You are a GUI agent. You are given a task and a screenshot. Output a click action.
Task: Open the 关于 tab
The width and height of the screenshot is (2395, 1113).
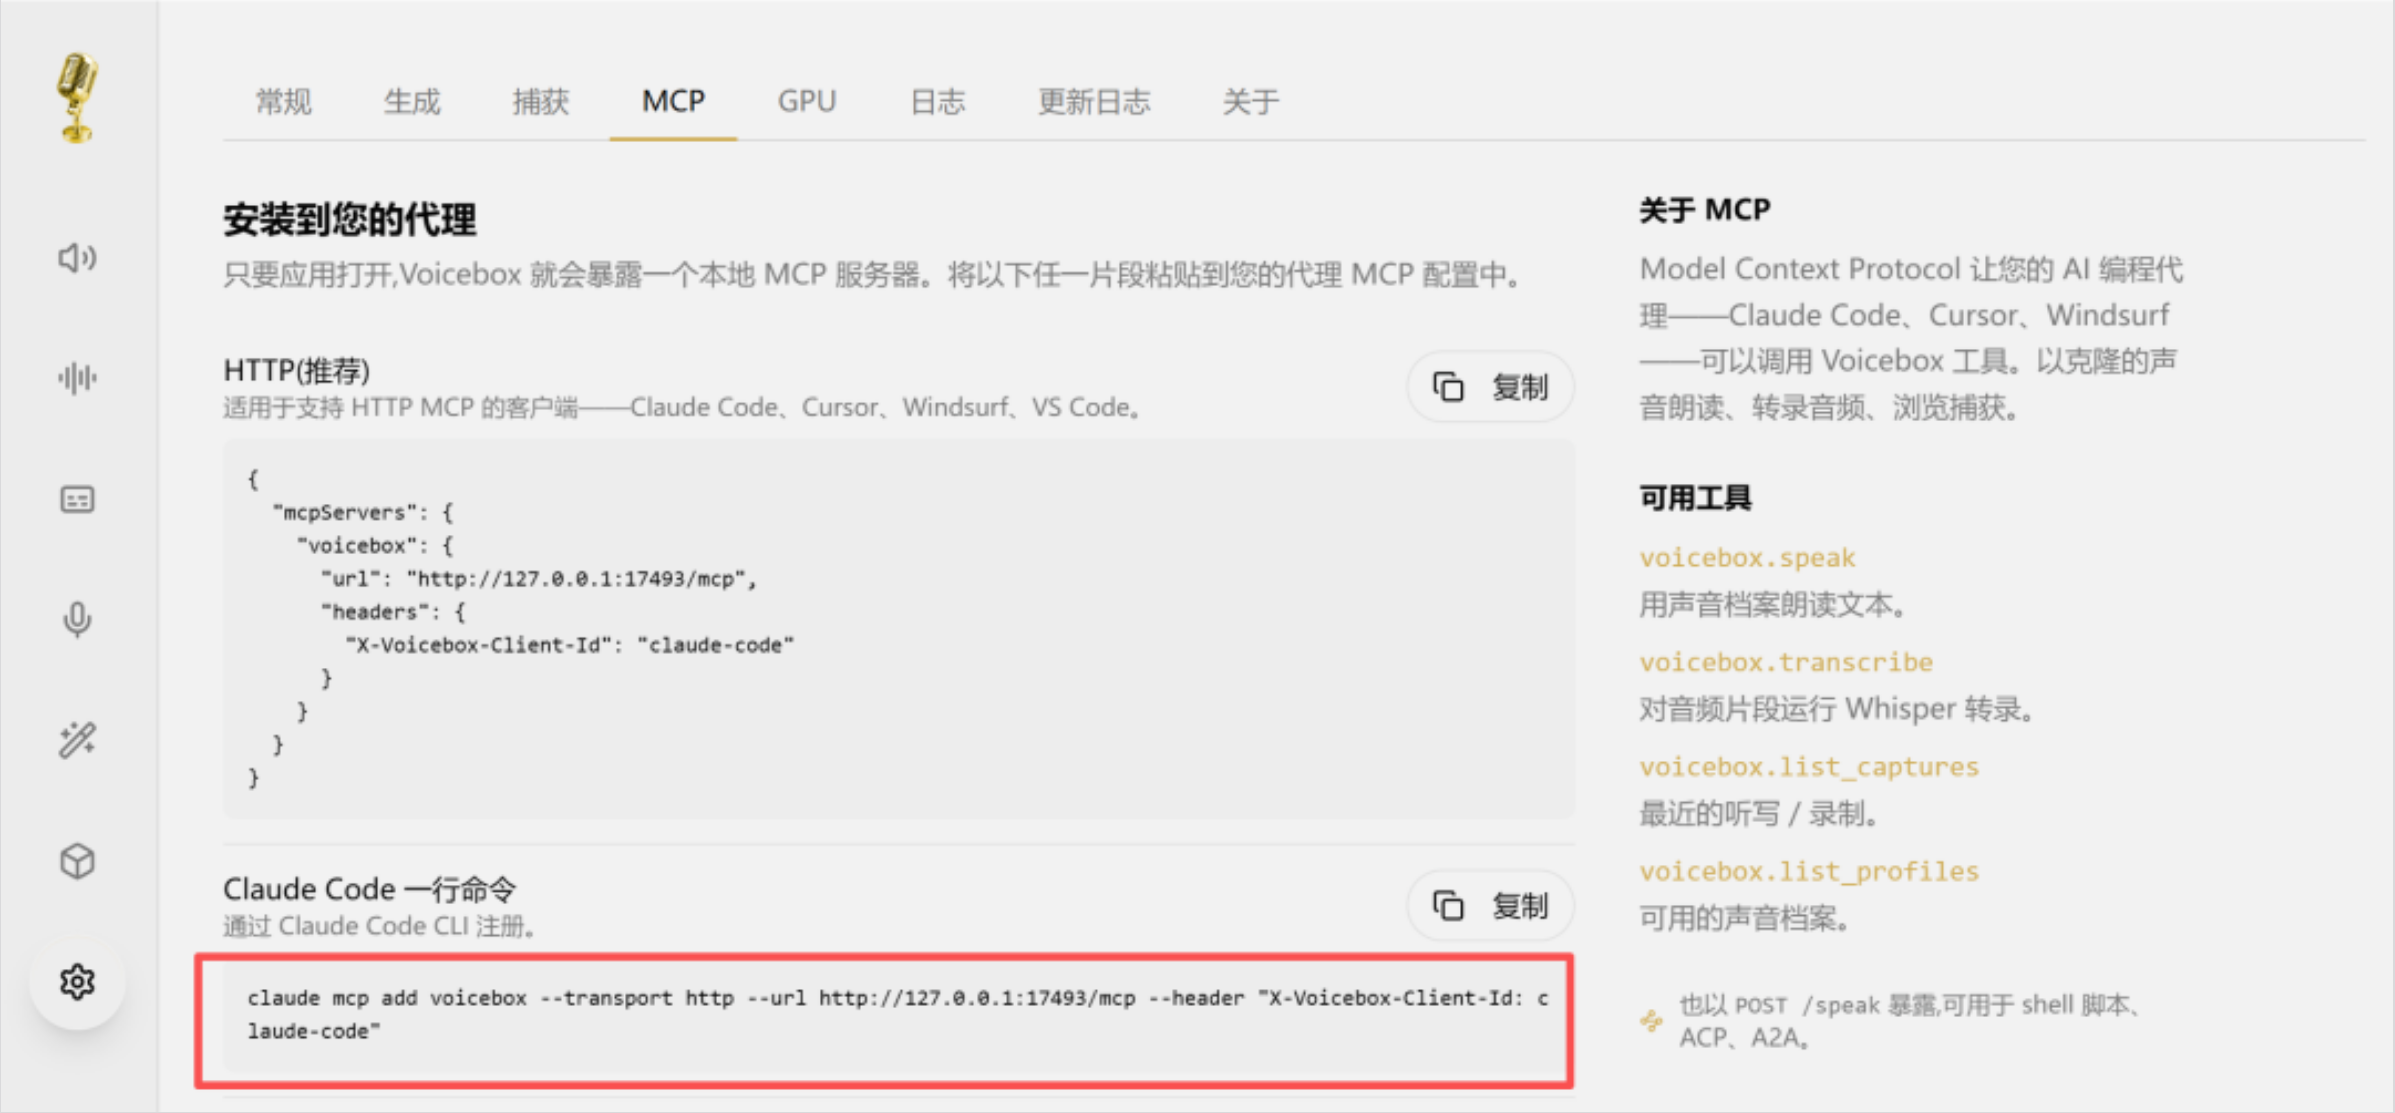[1251, 101]
